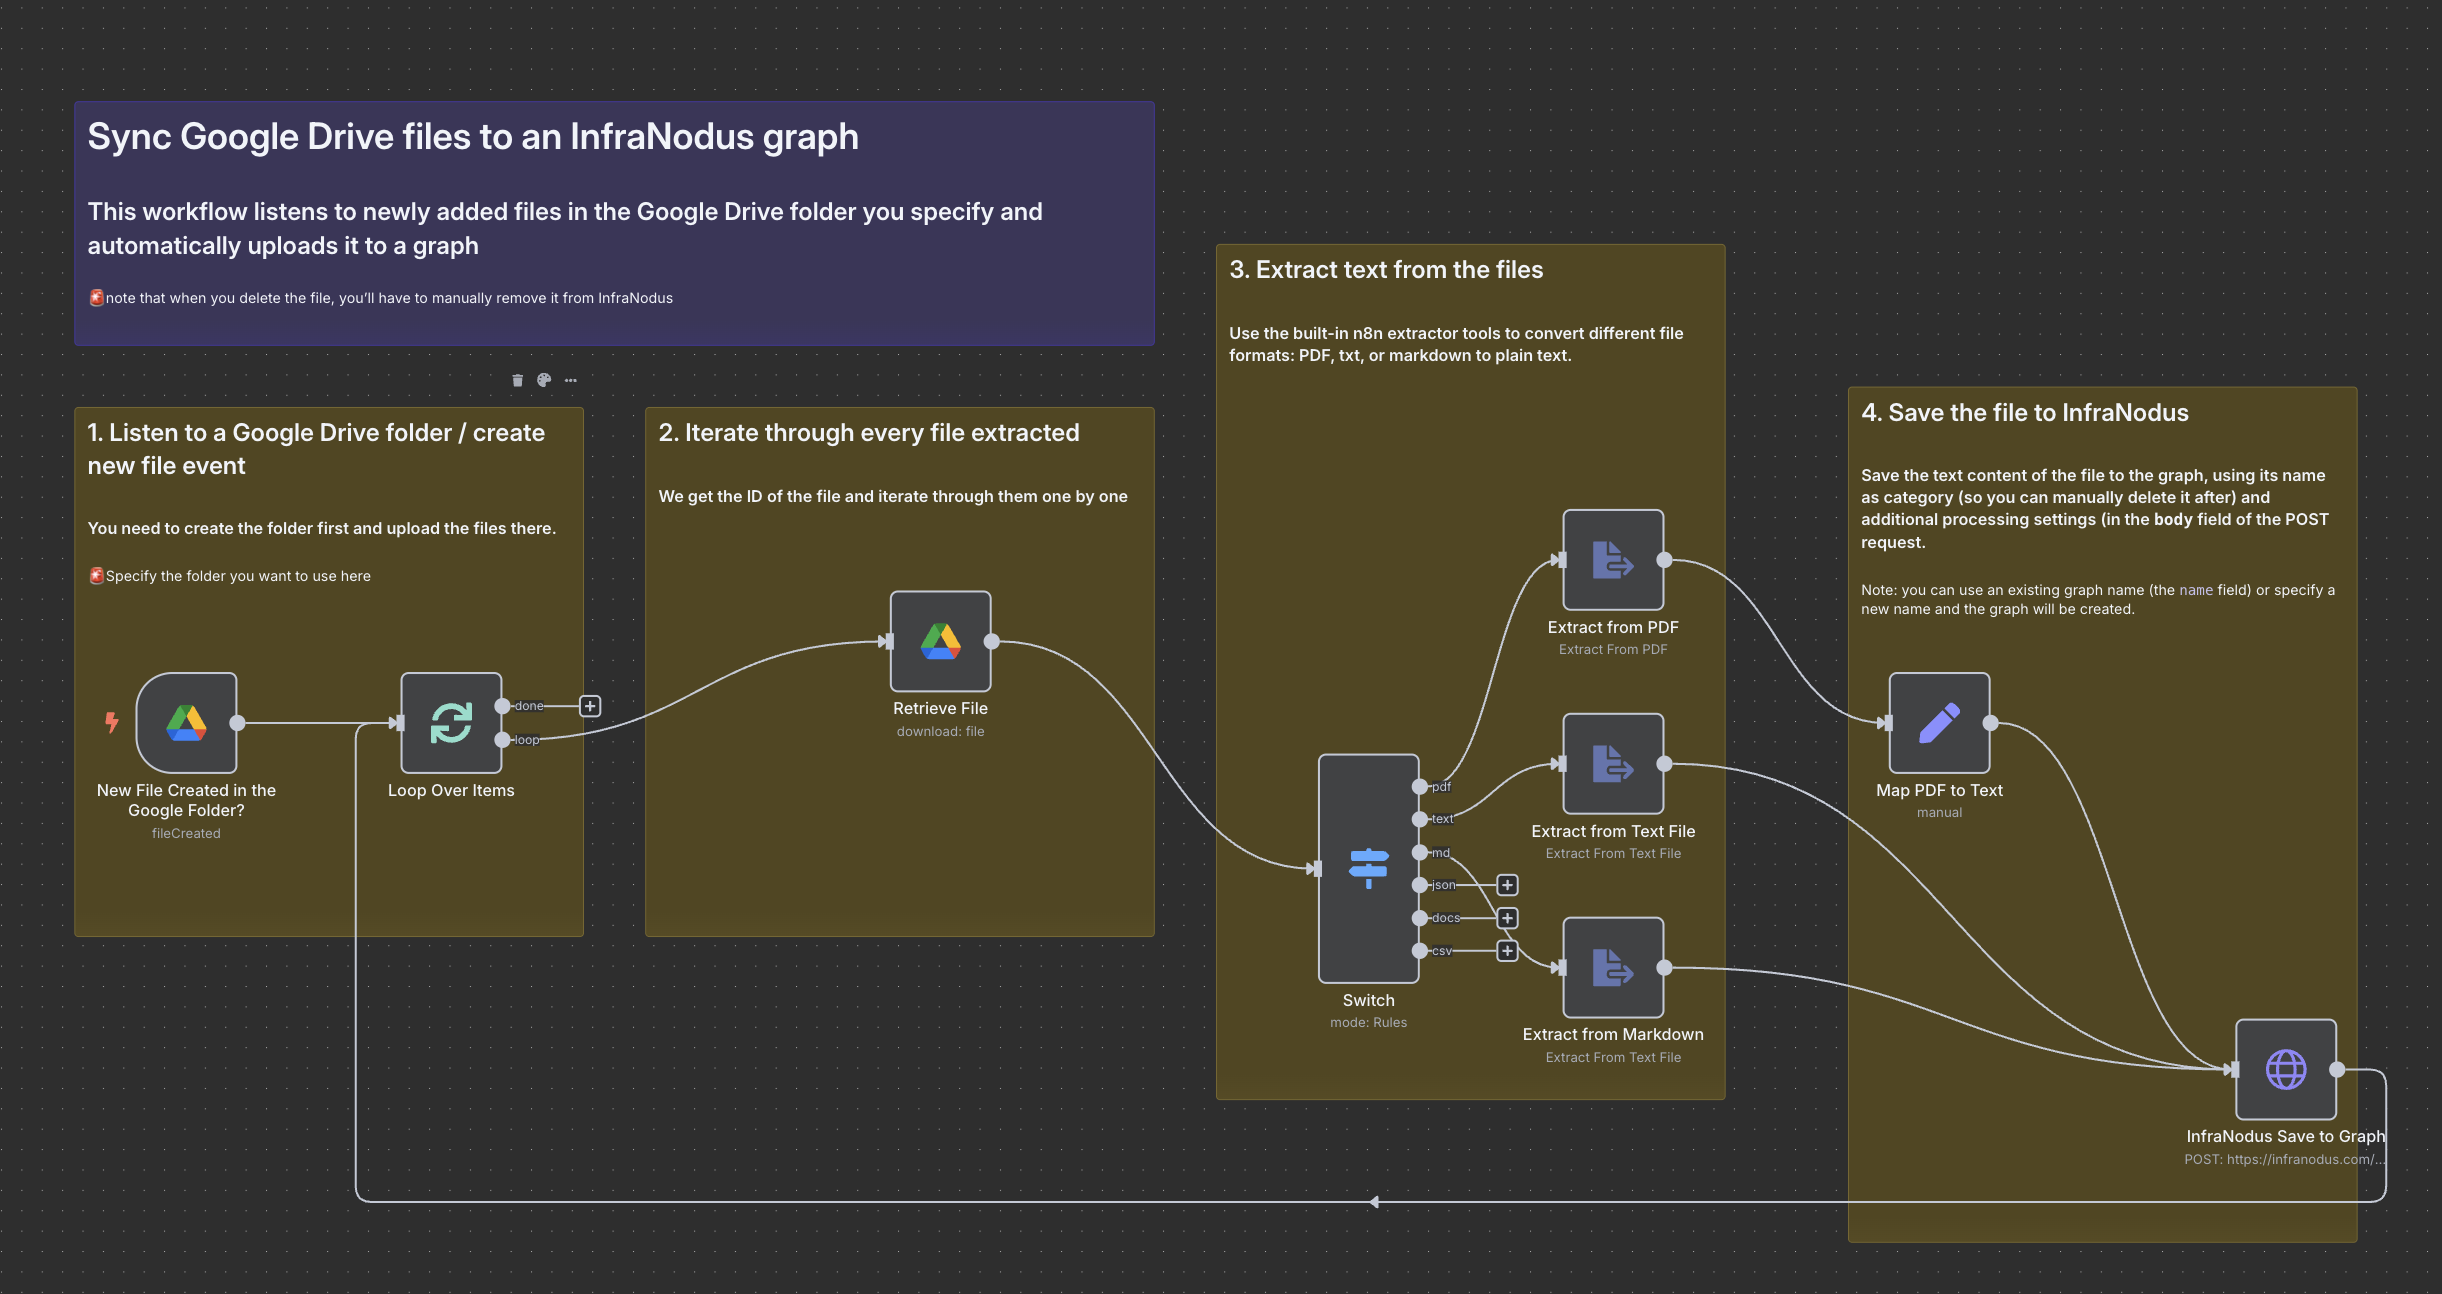Click the 'Loop Over Items' label
Screen dimensions: 2442x1294
451,790
